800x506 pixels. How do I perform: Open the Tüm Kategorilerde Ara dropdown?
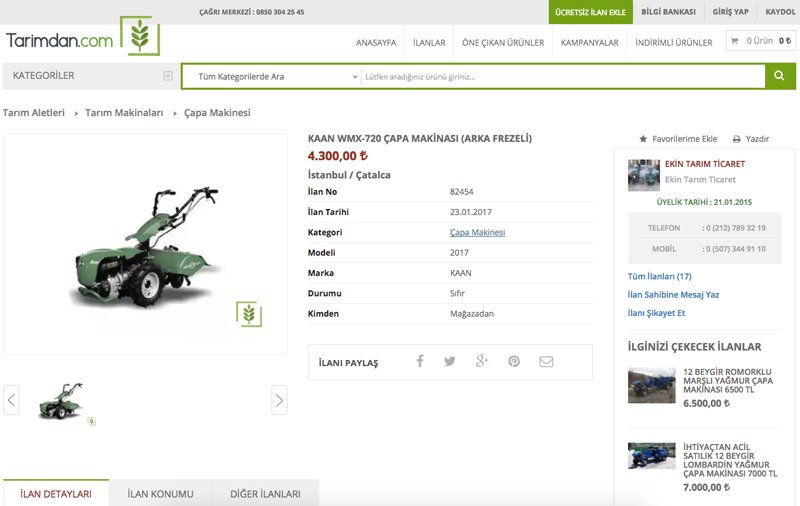tap(275, 76)
